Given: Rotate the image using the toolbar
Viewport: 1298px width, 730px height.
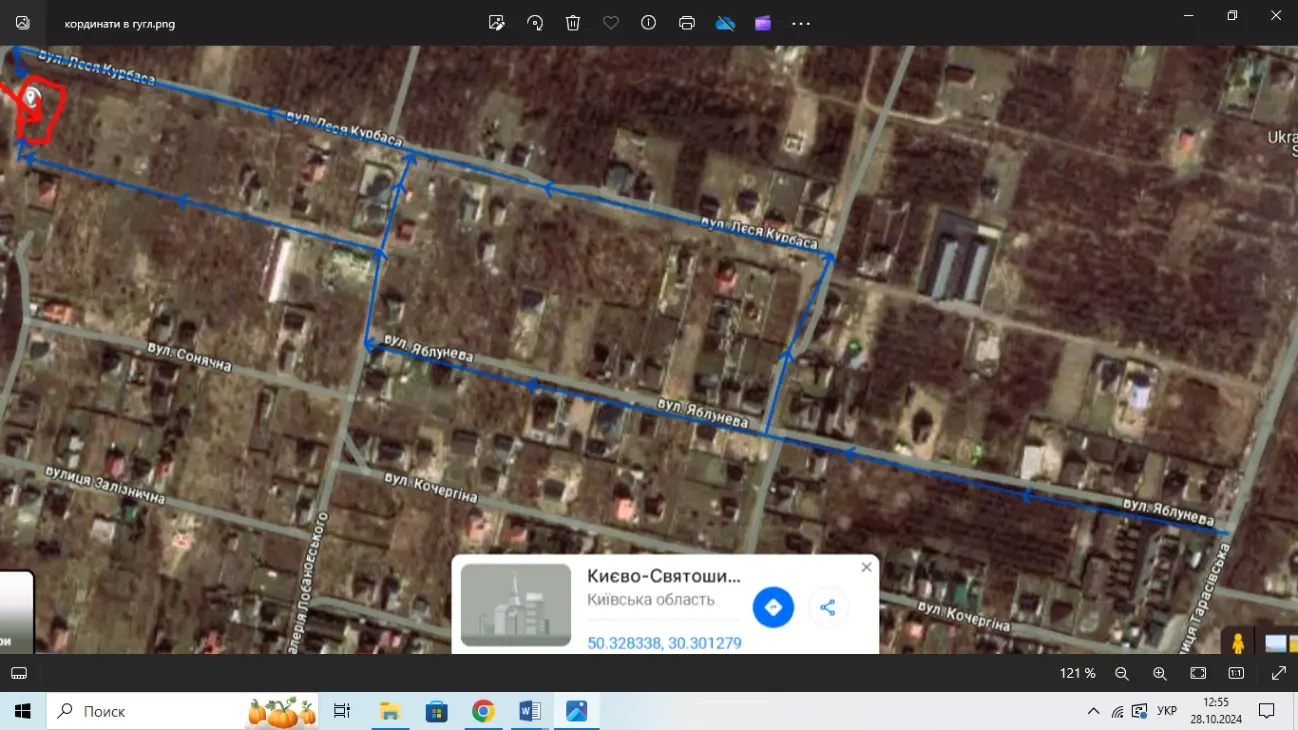Looking at the screenshot, I should tap(535, 23).
